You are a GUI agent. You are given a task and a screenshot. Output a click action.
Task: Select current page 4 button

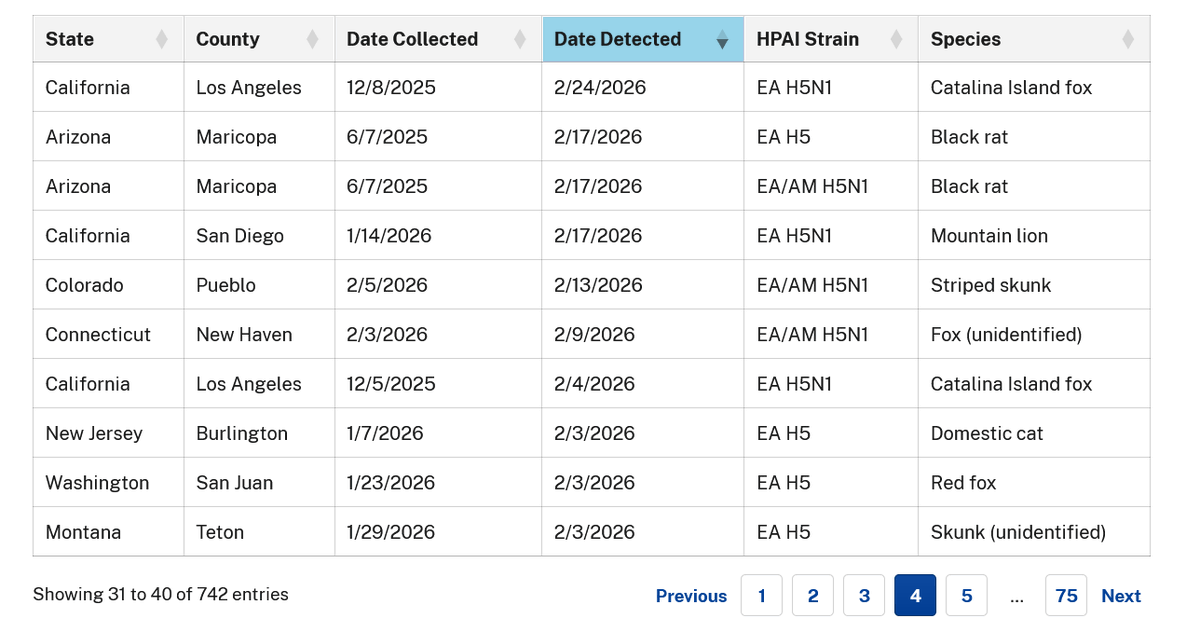pos(915,596)
